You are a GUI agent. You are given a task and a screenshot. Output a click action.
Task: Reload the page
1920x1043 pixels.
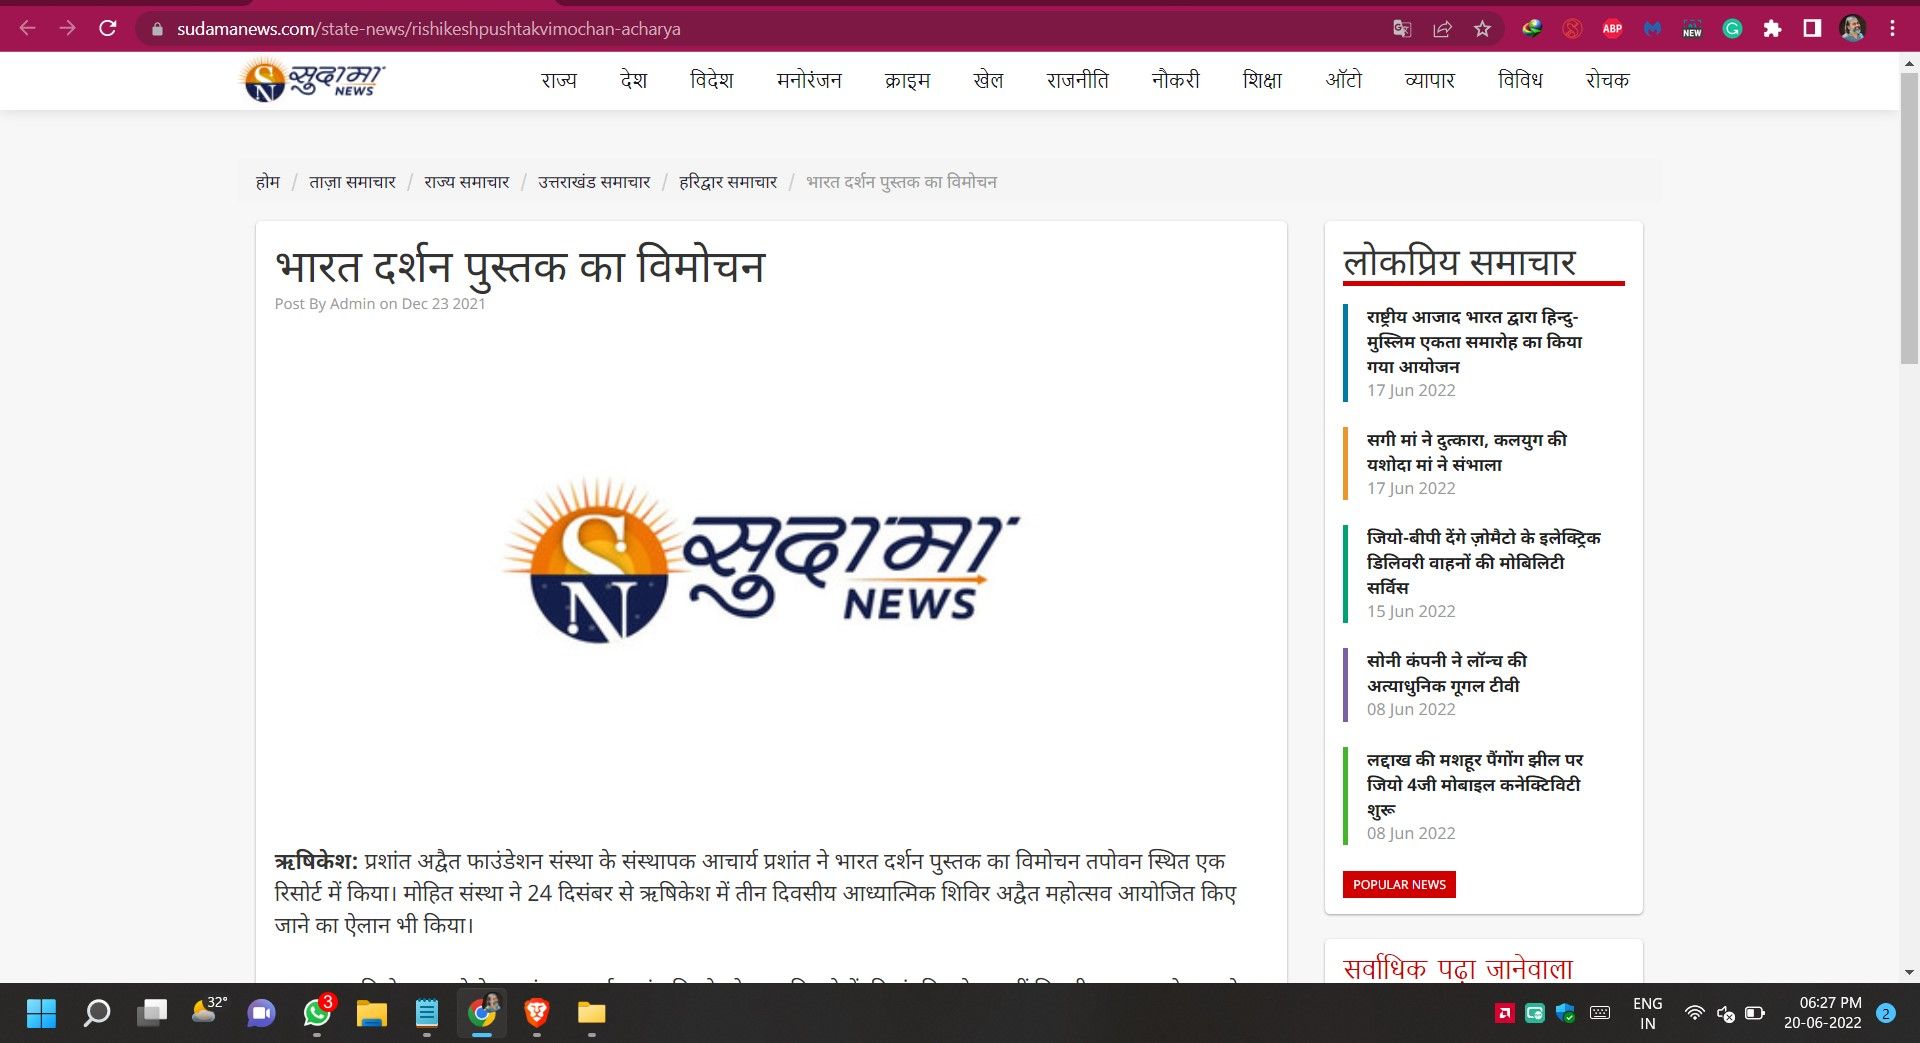pyautogui.click(x=108, y=29)
